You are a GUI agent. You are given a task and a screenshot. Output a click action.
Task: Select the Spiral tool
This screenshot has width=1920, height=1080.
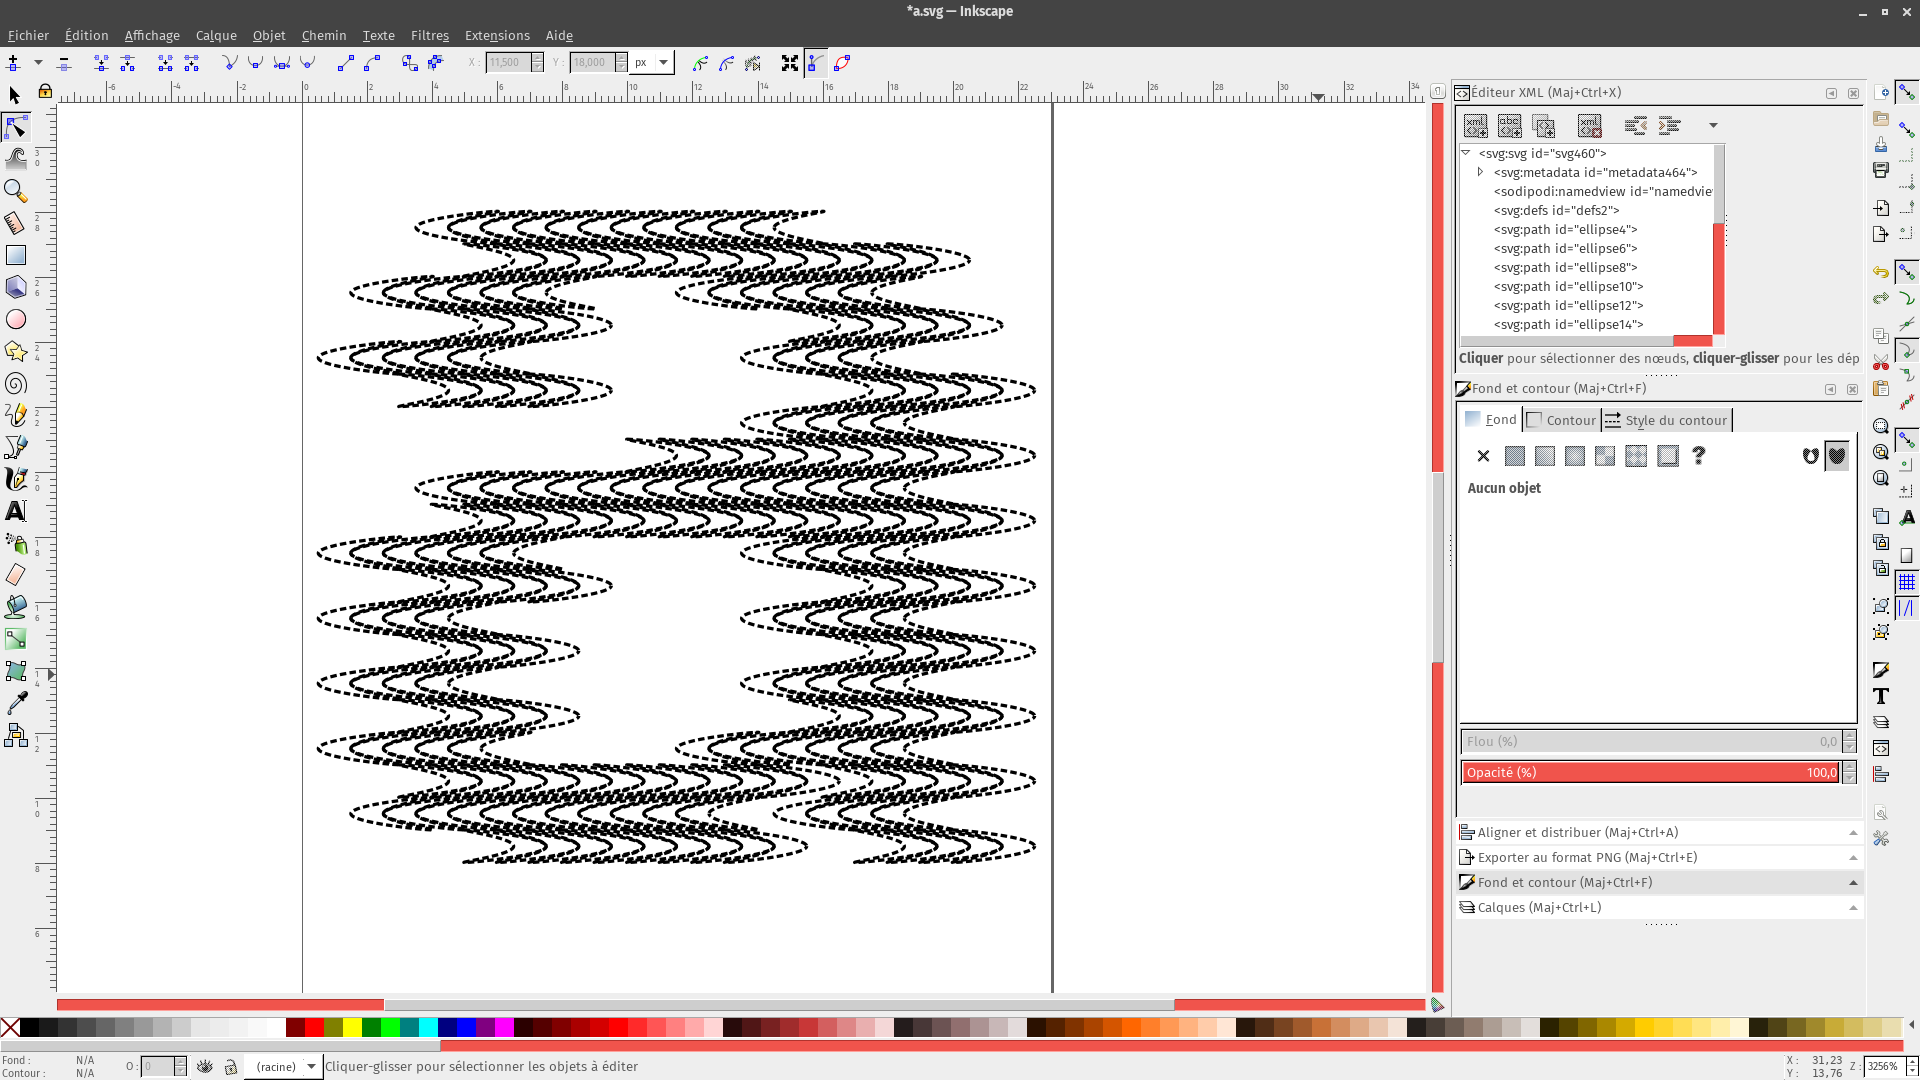click(16, 384)
